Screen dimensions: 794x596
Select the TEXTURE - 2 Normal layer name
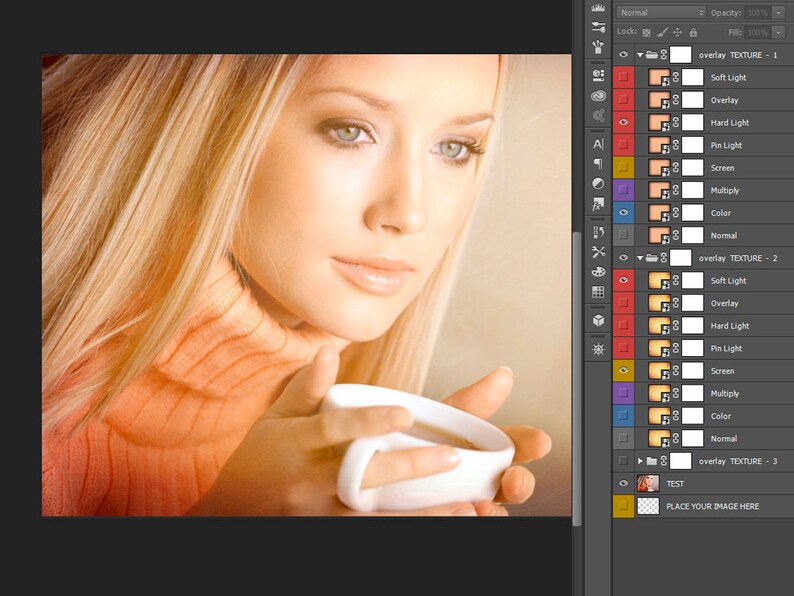tap(724, 439)
